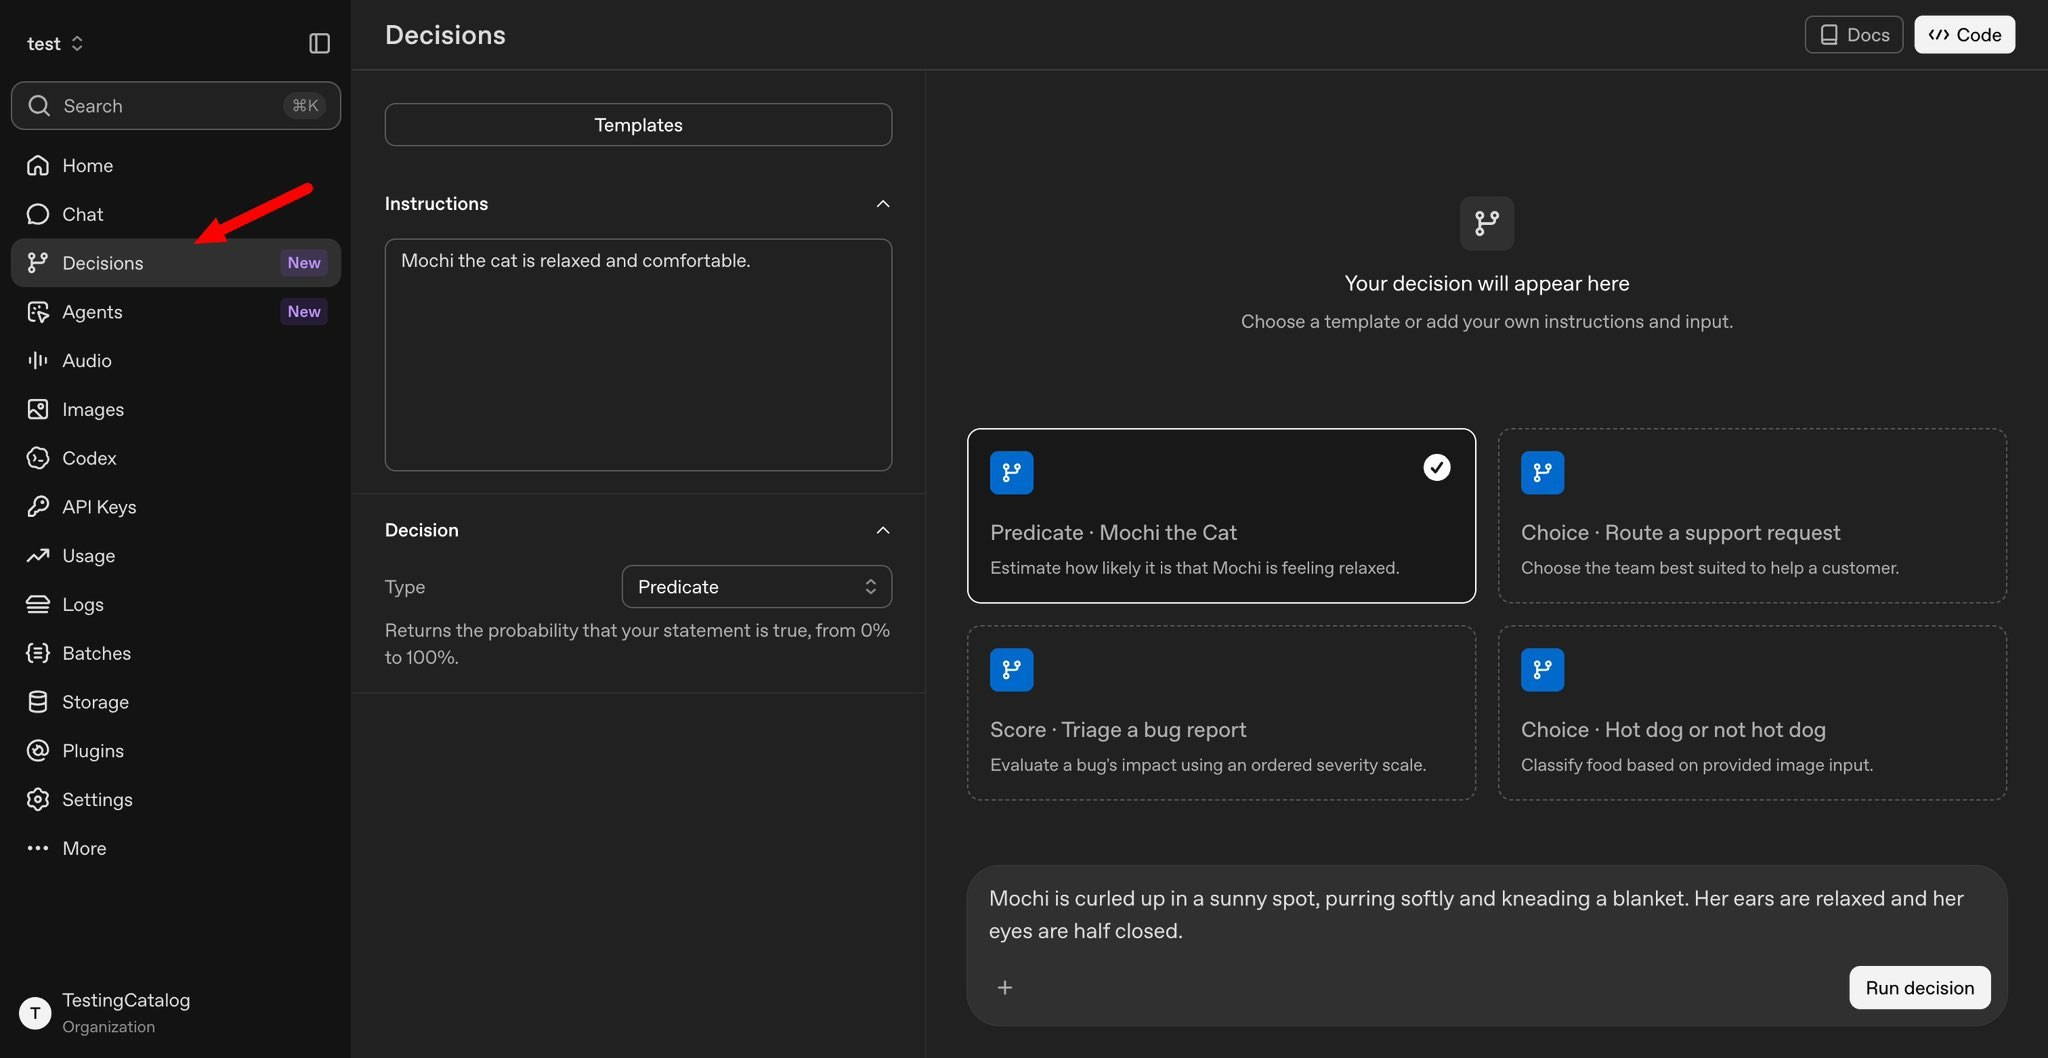Click the plus attachment icon in input box
The height and width of the screenshot is (1058, 2048).
(x=1005, y=988)
